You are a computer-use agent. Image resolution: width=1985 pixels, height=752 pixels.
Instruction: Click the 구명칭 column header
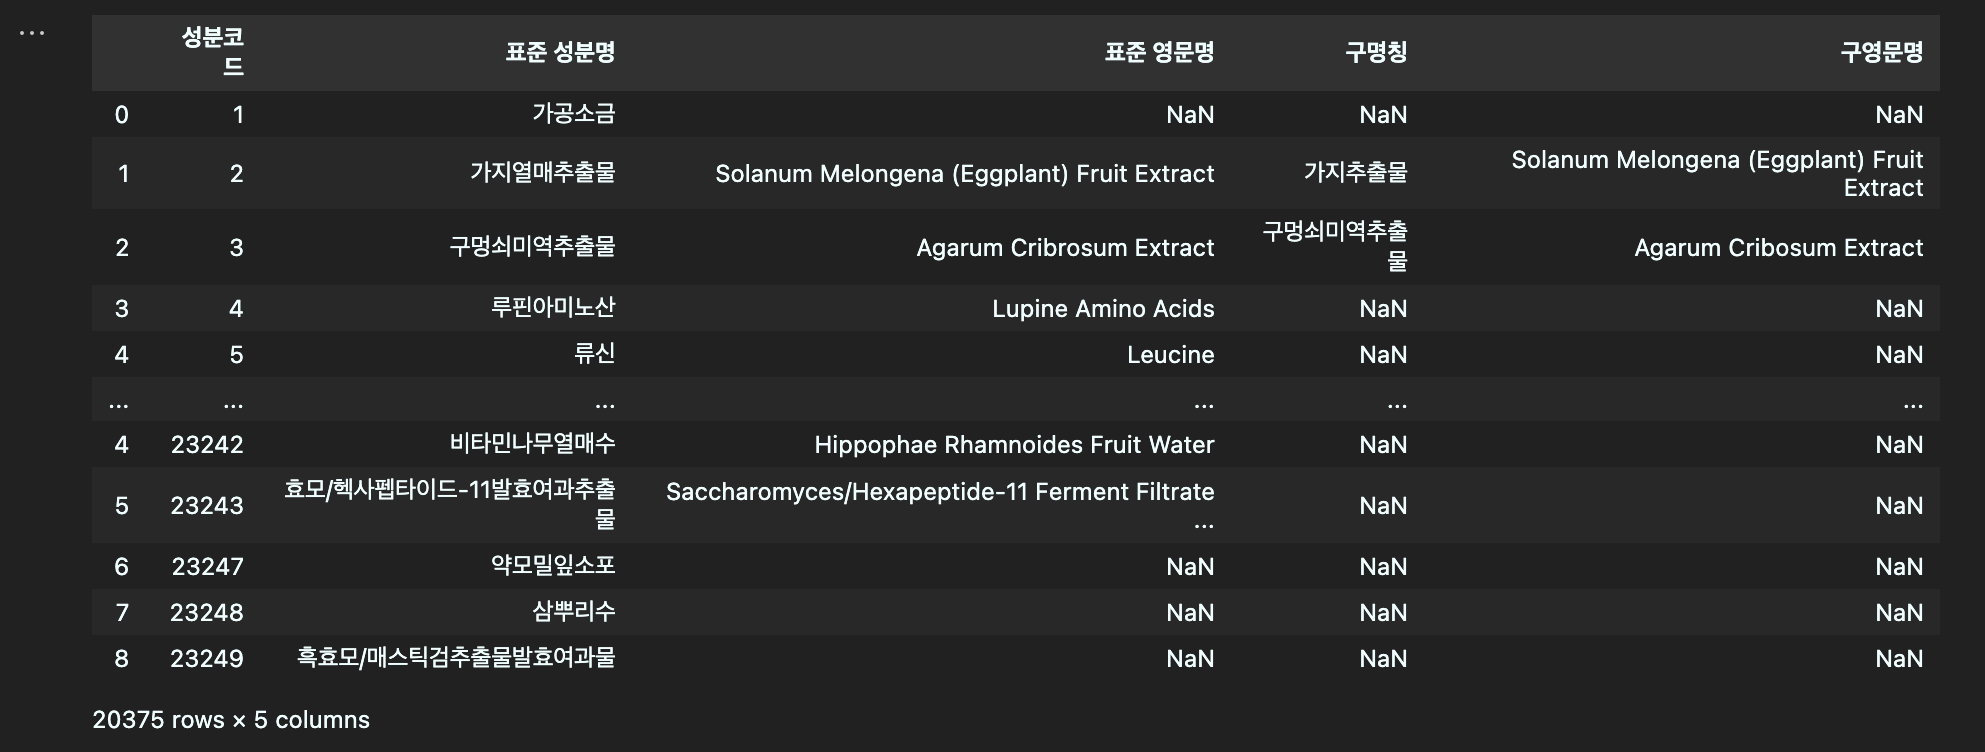1376,52
